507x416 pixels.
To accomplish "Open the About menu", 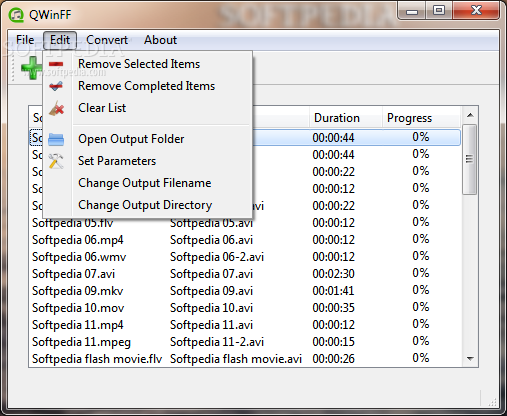I will pyautogui.click(x=160, y=40).
